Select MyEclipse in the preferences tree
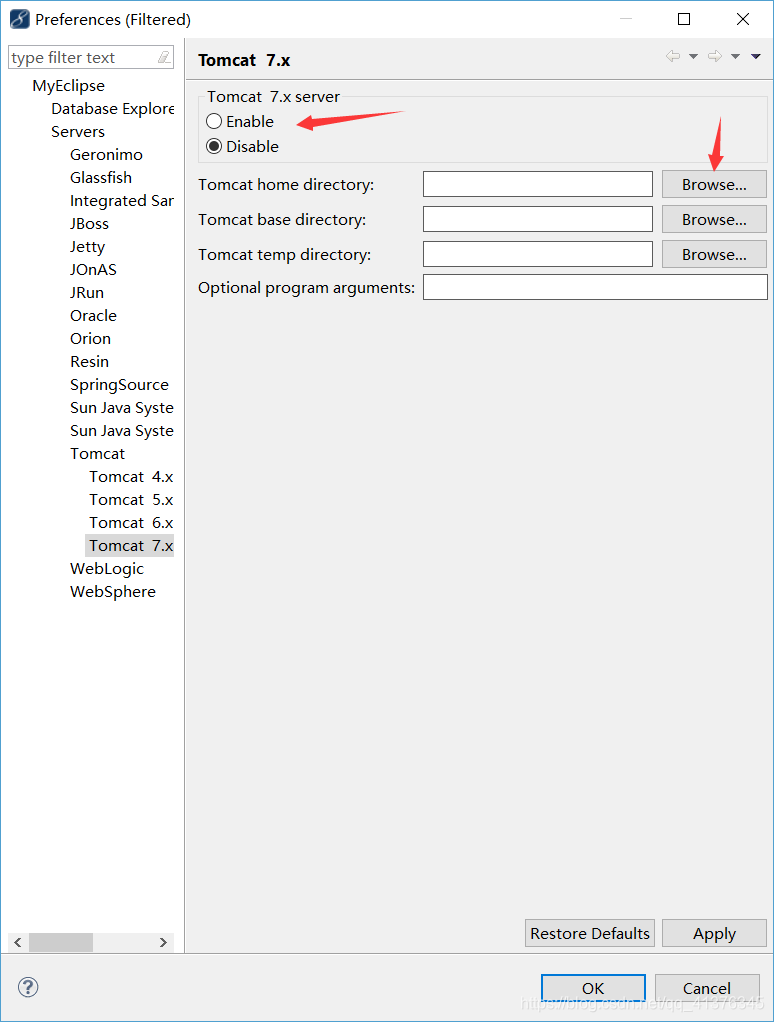The height and width of the screenshot is (1022, 774). [68, 85]
